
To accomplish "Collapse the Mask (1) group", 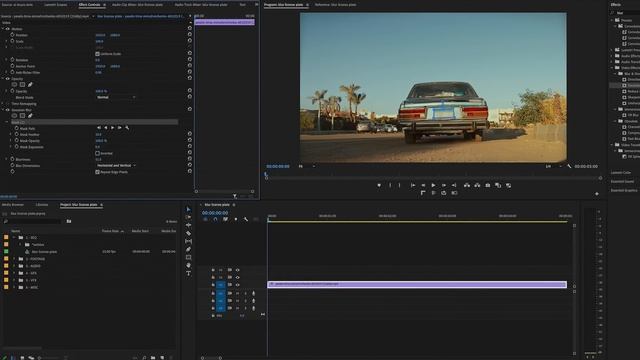I will (x=7, y=122).
